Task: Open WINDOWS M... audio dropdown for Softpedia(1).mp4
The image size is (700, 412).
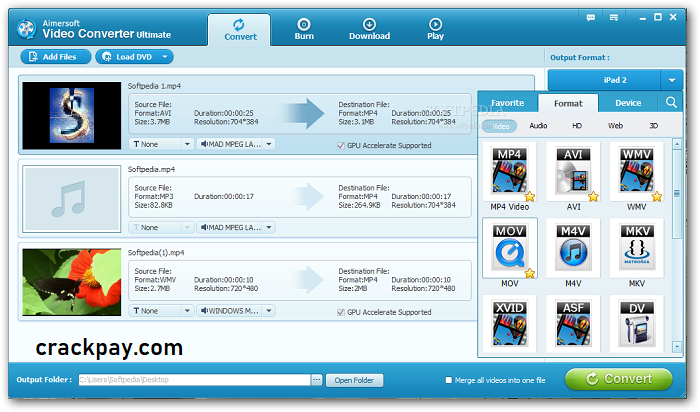Action: (269, 311)
